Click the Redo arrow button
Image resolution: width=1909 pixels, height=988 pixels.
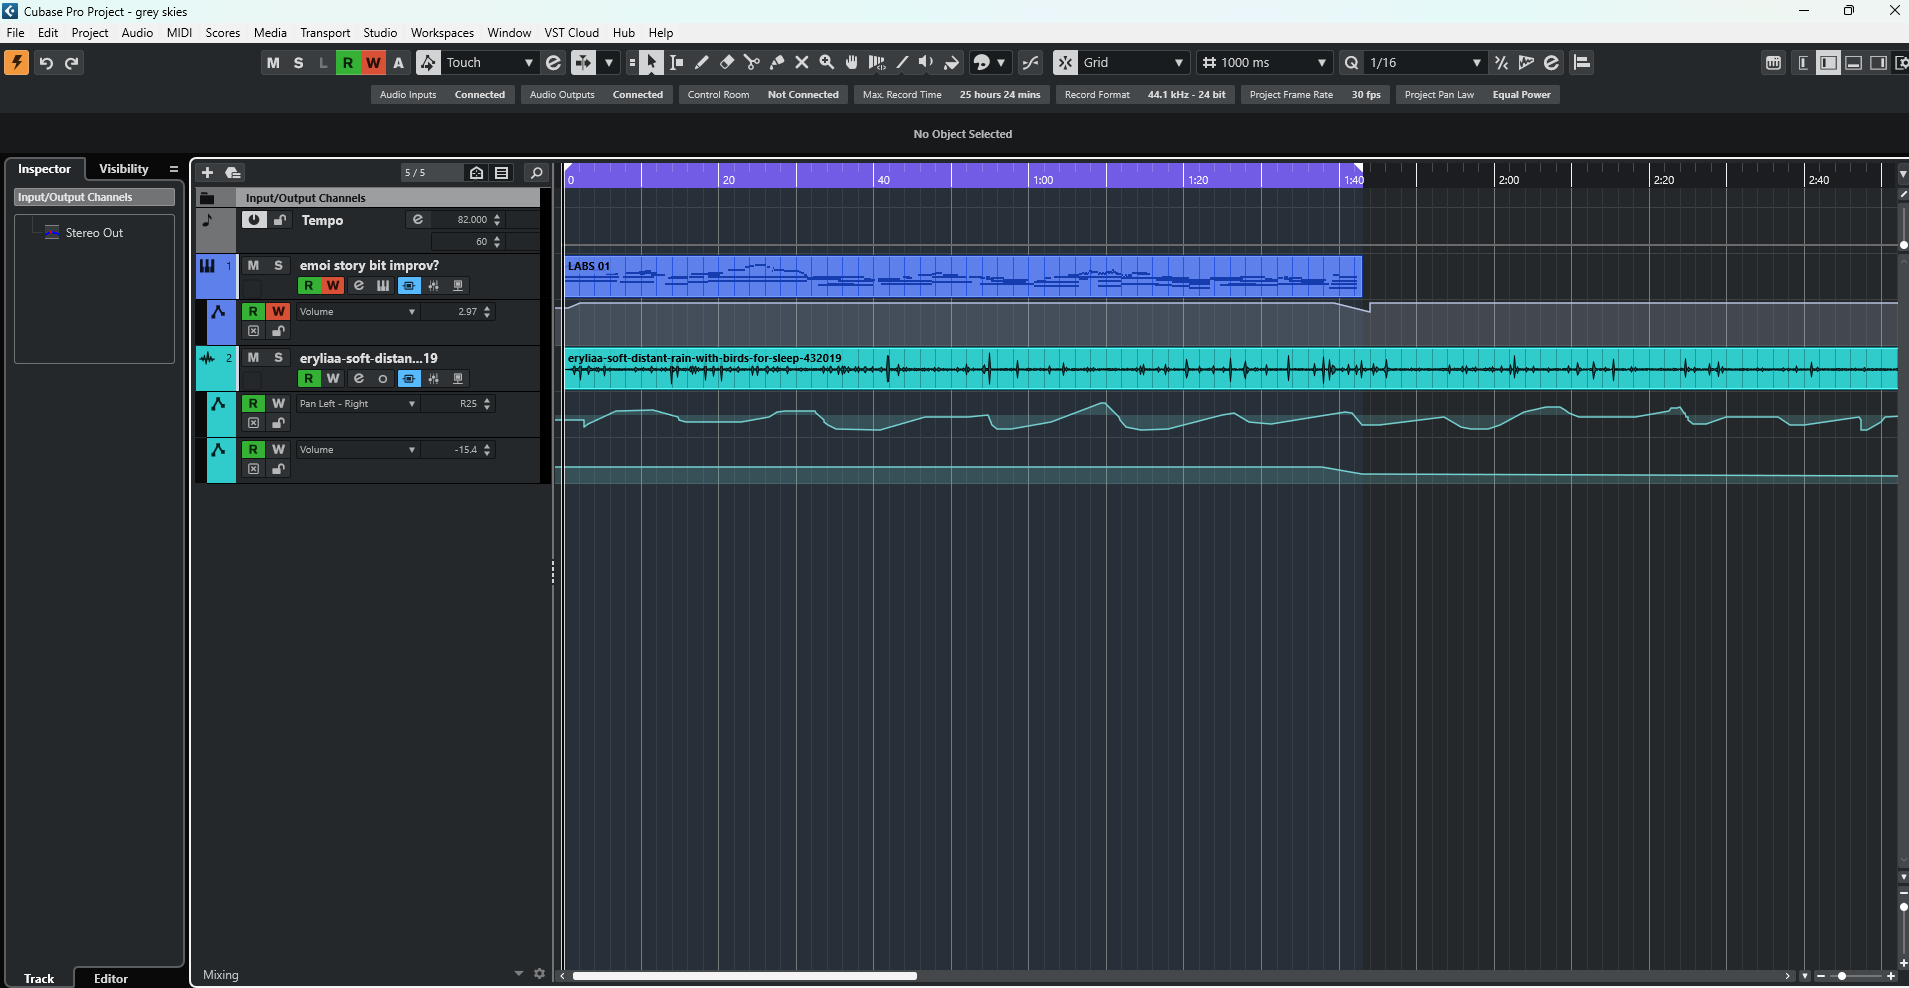[72, 63]
